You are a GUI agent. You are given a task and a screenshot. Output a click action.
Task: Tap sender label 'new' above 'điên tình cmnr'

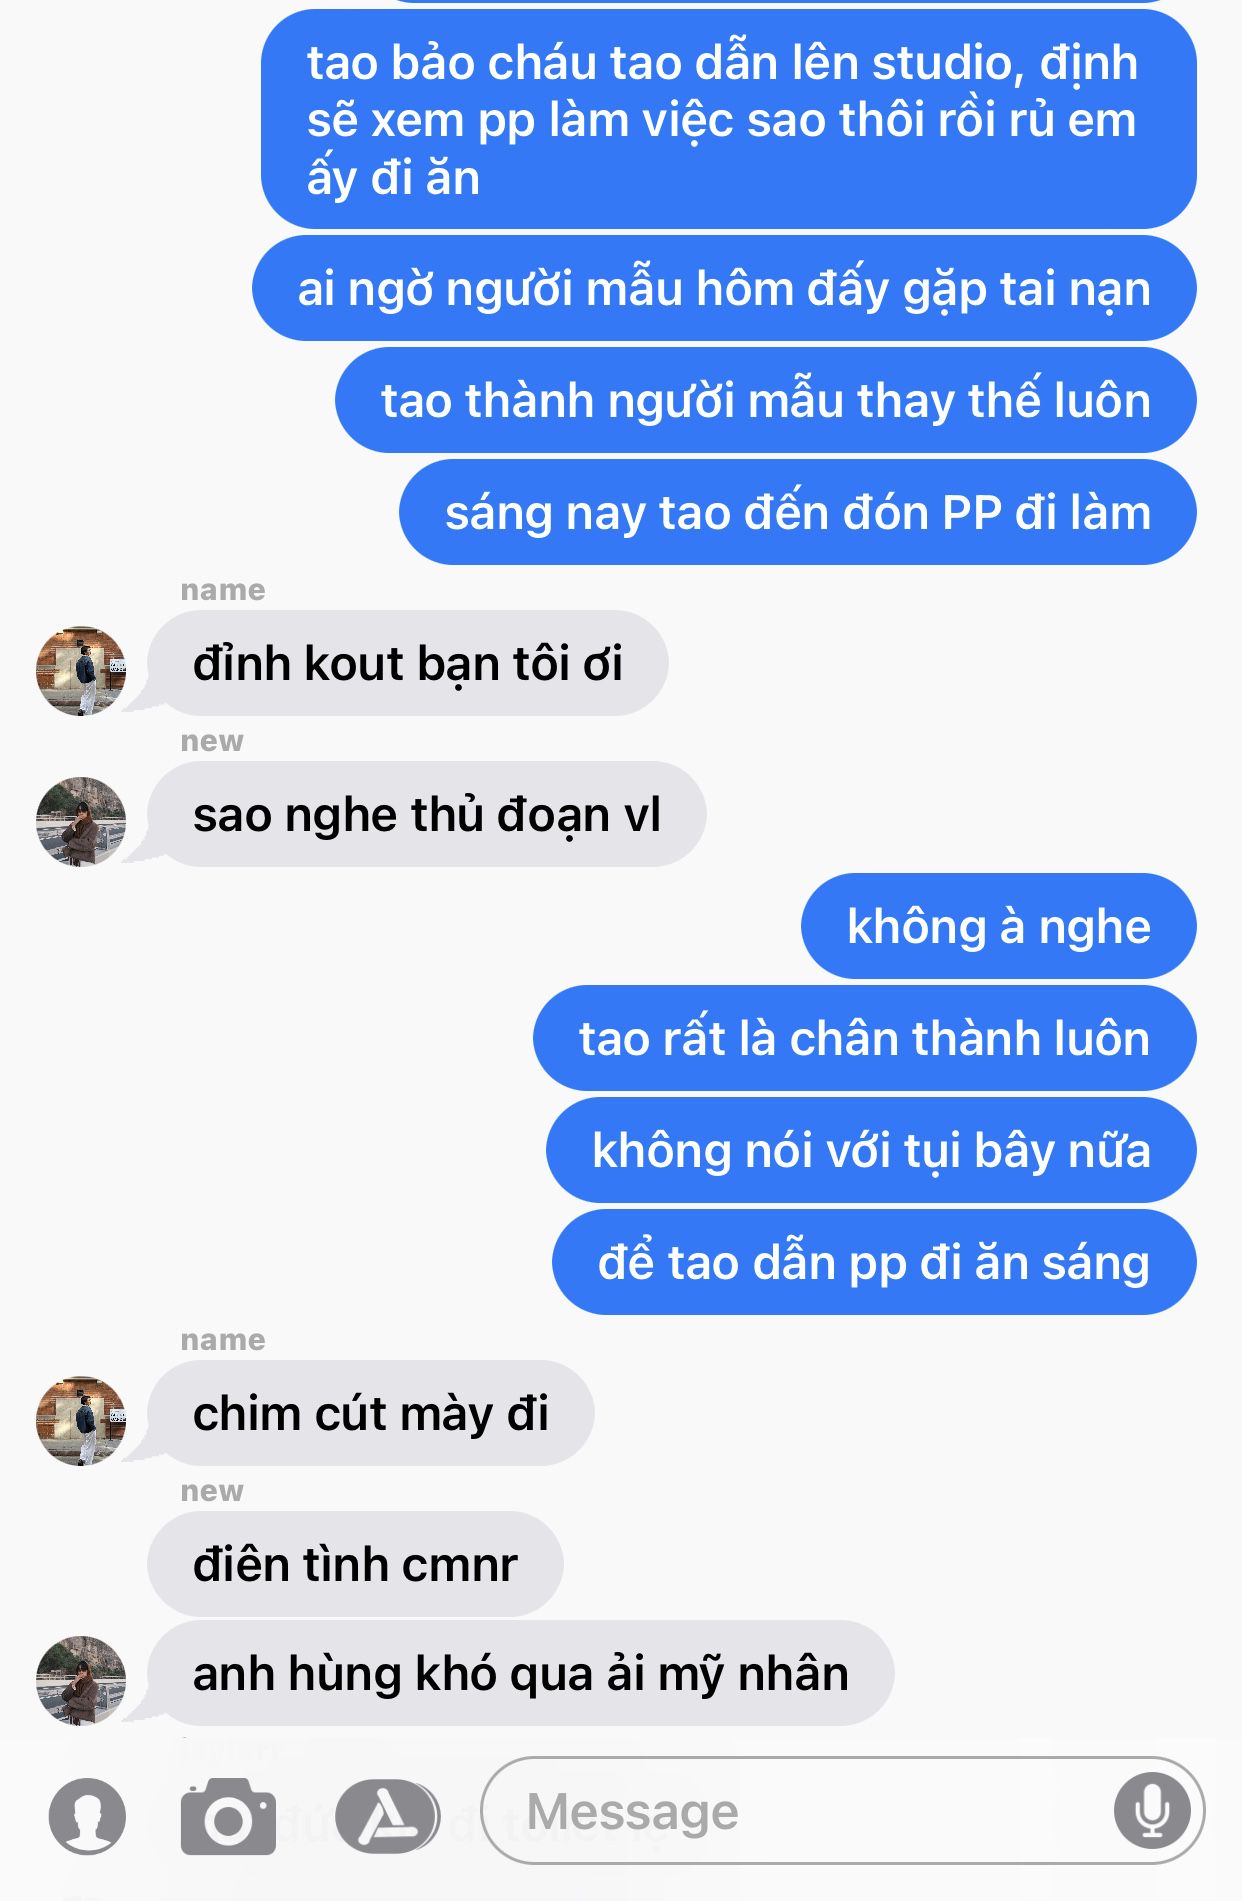[x=212, y=1491]
